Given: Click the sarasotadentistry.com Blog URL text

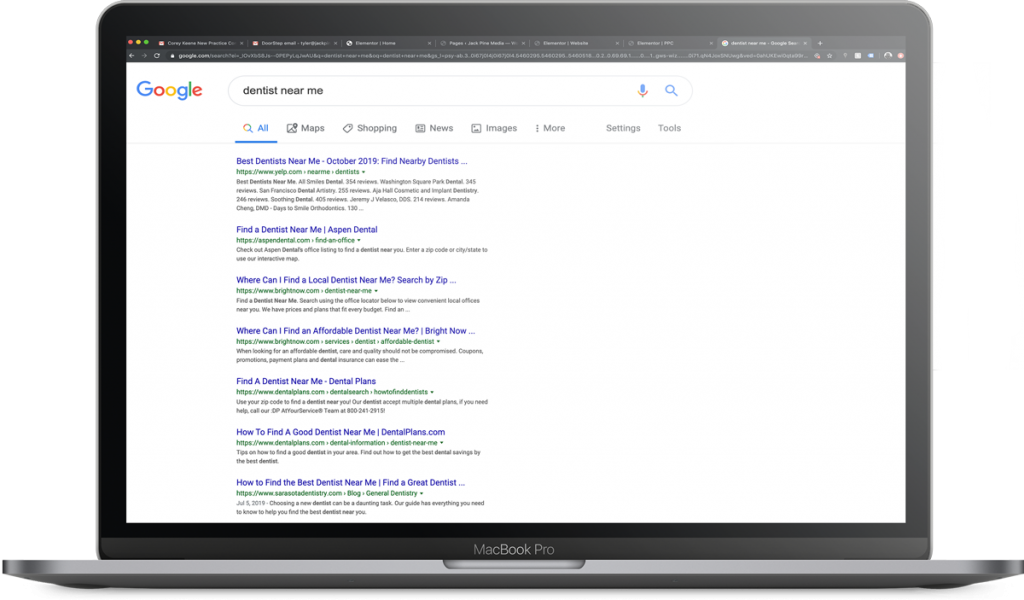Looking at the screenshot, I should pos(327,493).
